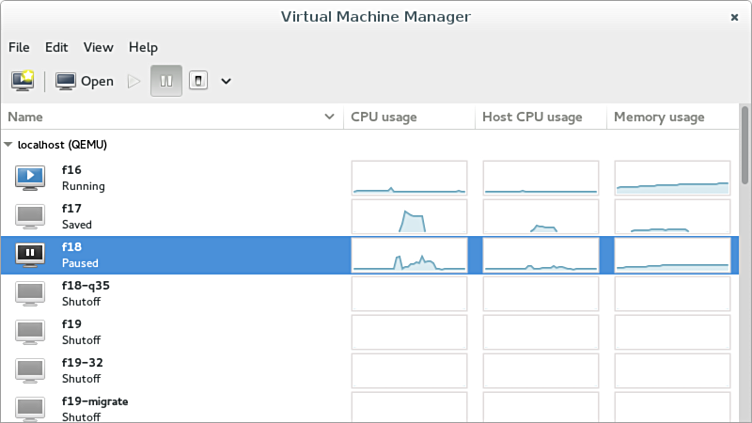This screenshot has height=423, width=752.
Task: Select the running f16 VM icon
Action: 30,177
